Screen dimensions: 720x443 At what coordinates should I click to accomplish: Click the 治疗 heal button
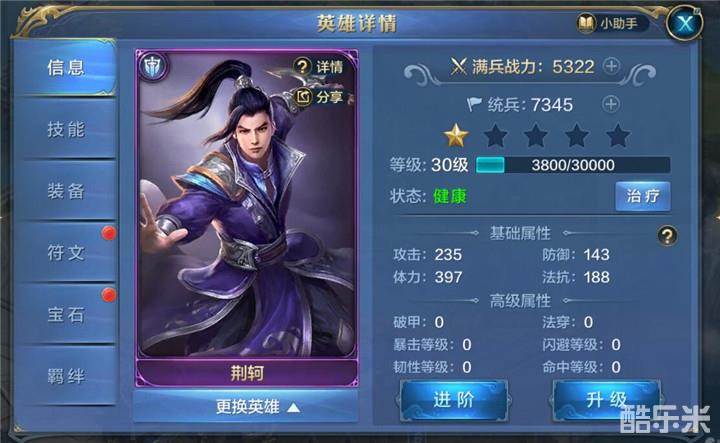pos(642,196)
